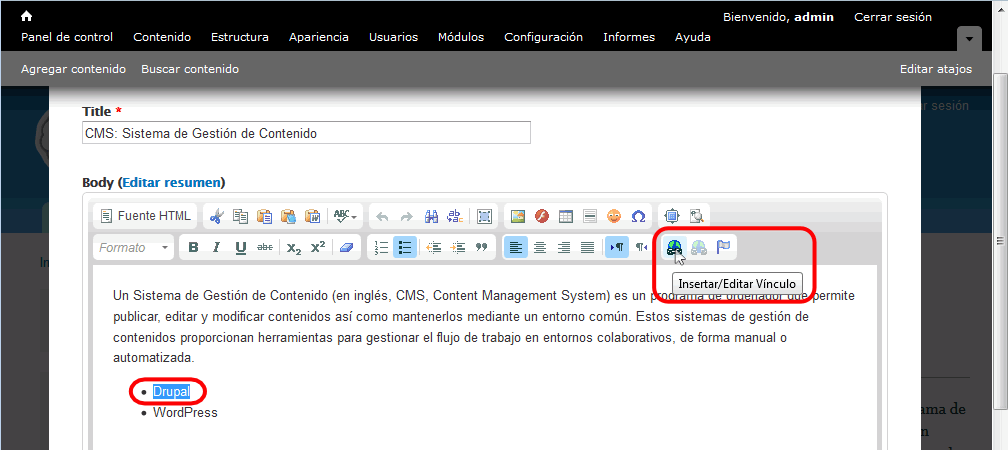Click Fuente HTML source button
This screenshot has width=1008, height=450.
tap(146, 217)
